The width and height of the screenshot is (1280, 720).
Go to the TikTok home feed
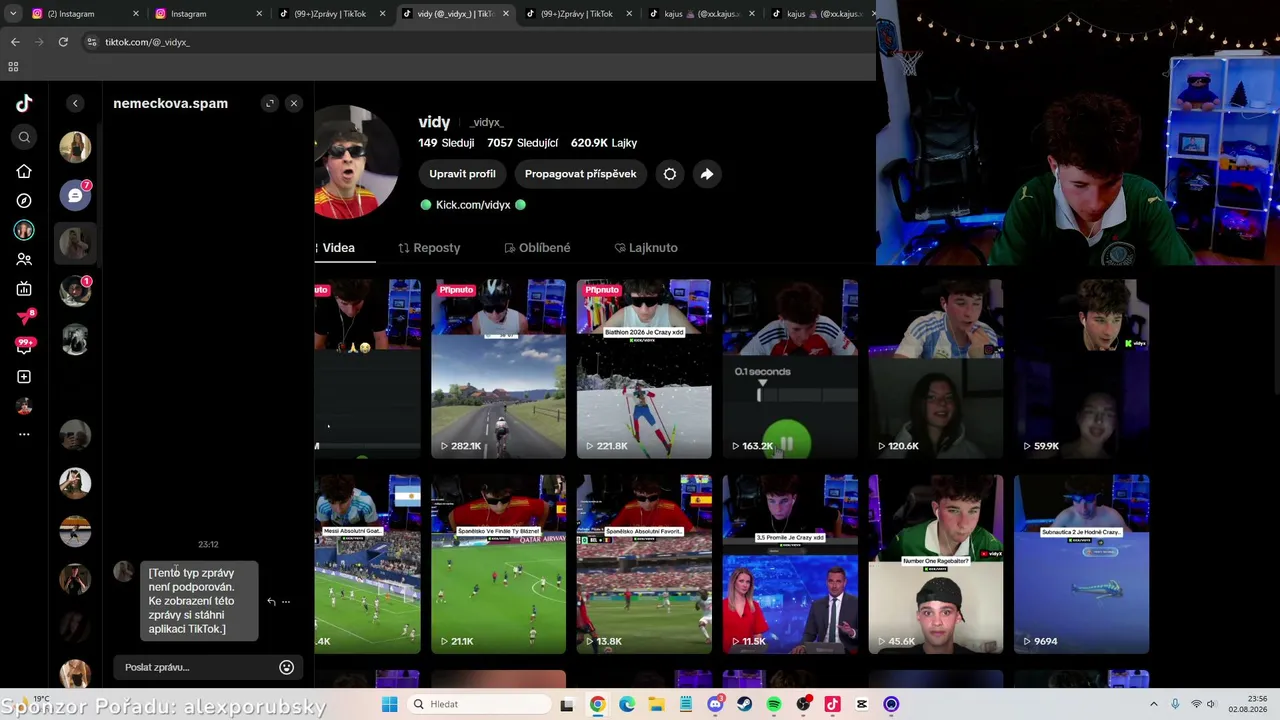24,171
